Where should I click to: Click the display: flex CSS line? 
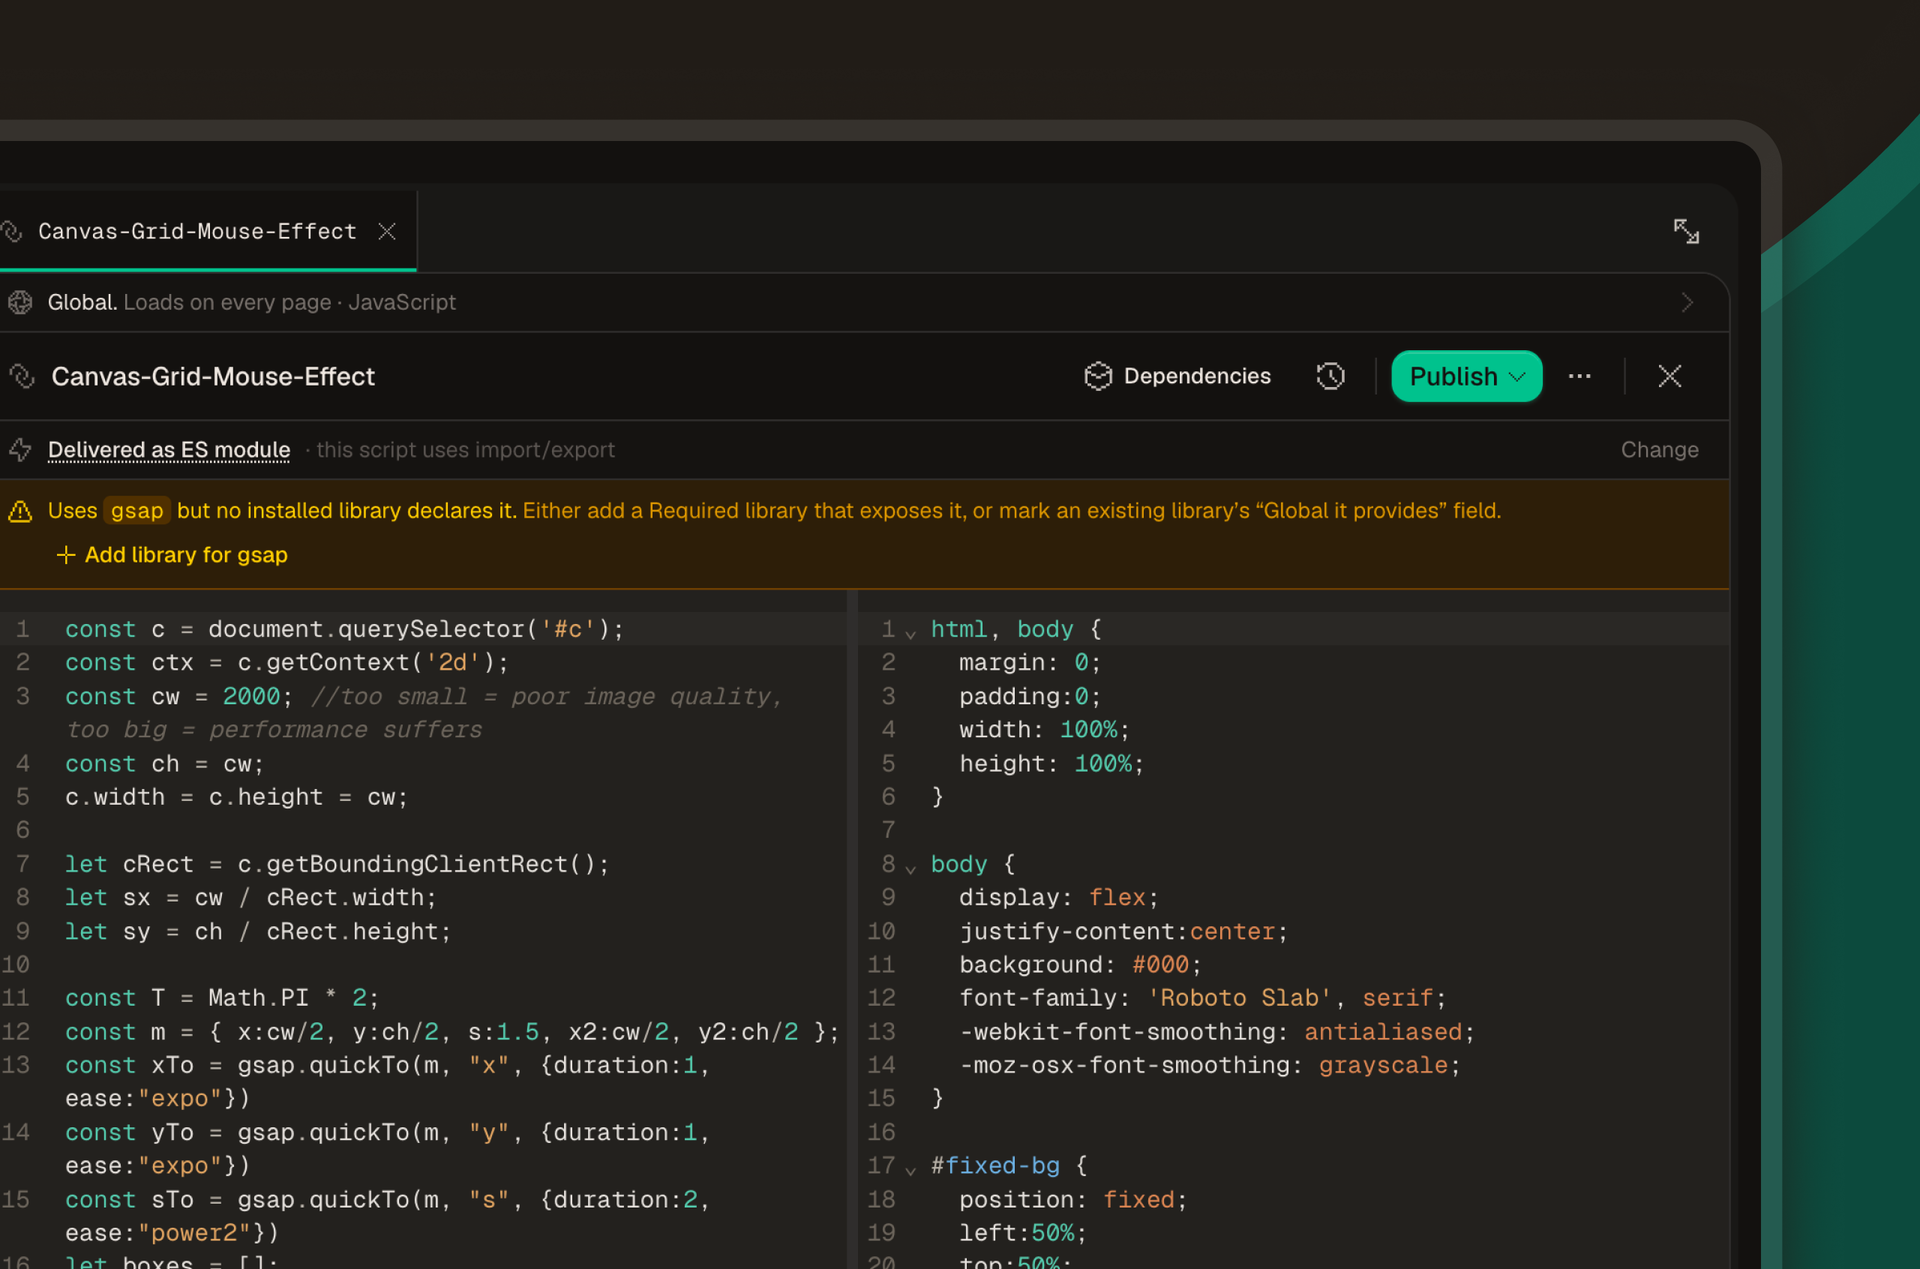[x=1058, y=898]
